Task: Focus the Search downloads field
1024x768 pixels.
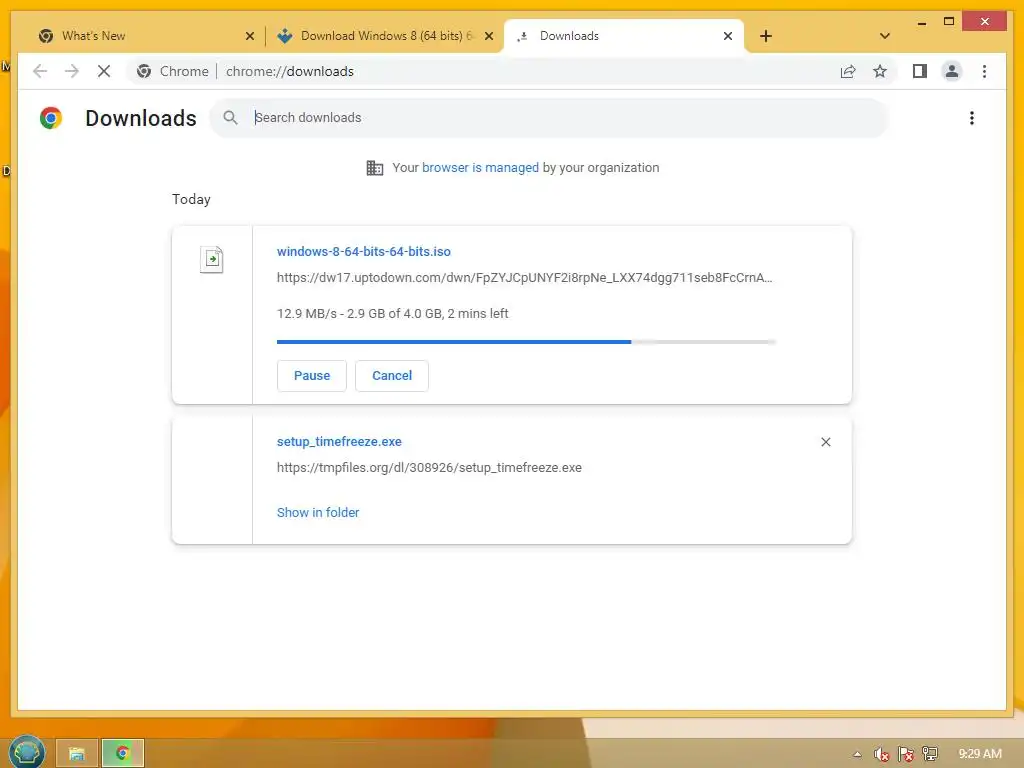Action: [x=549, y=118]
